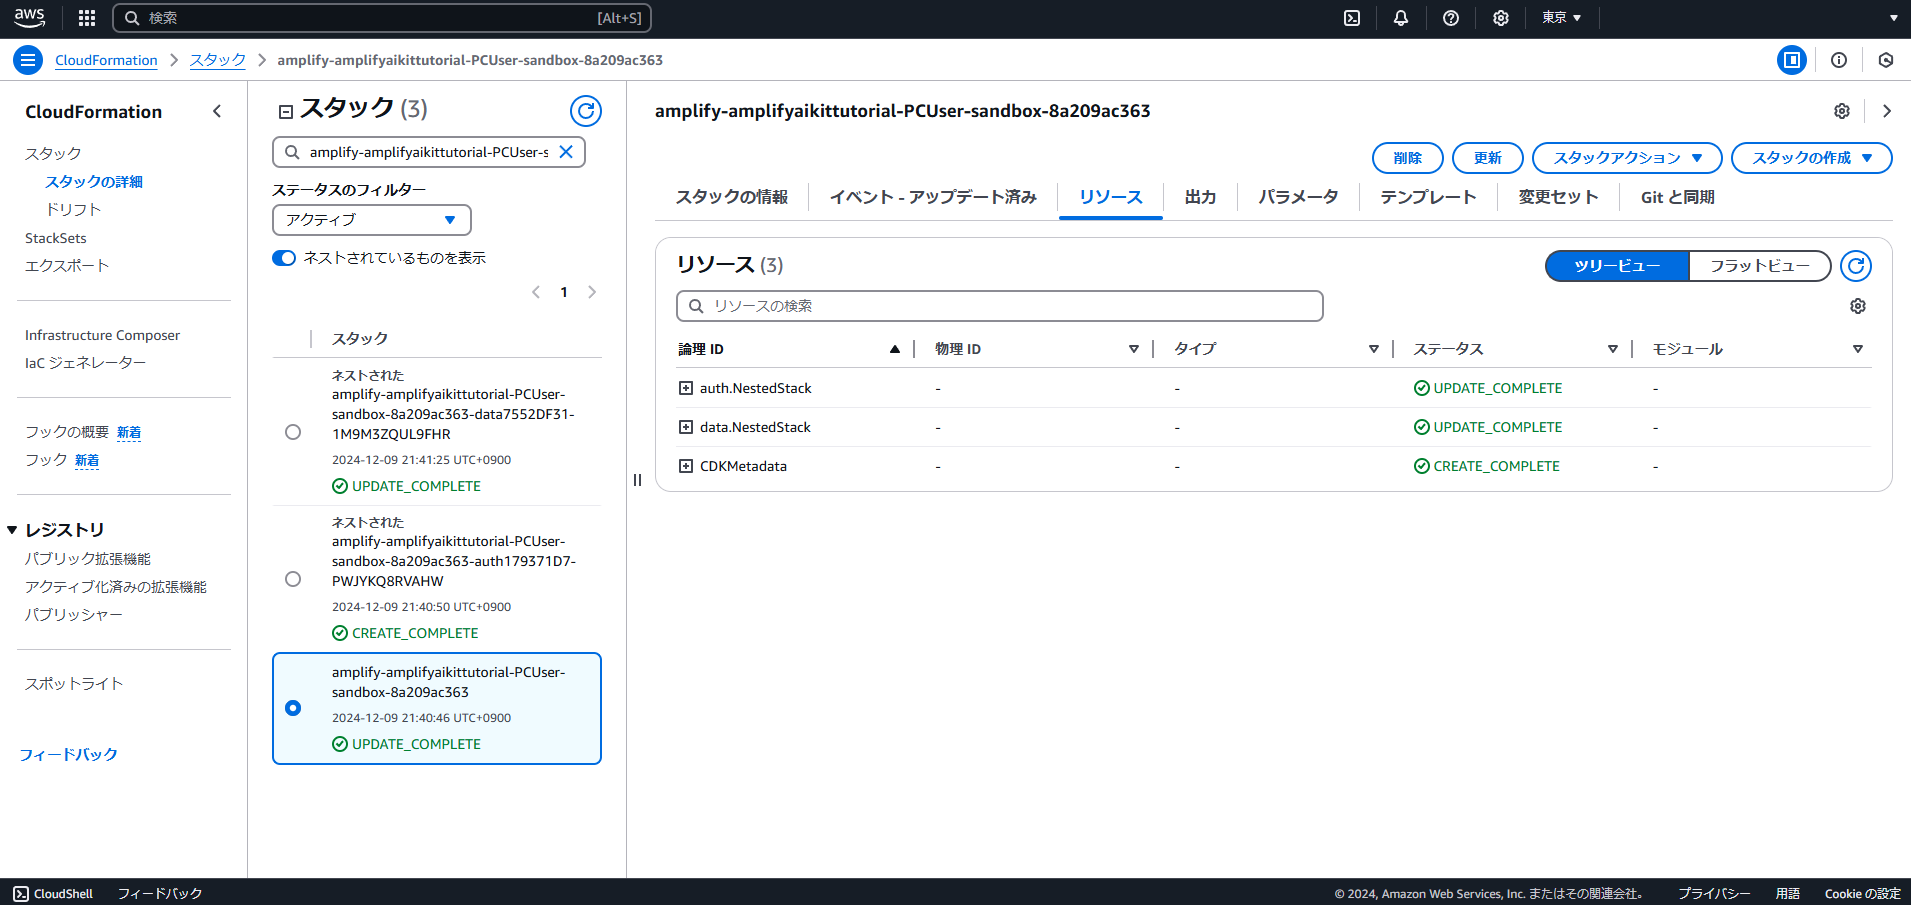Sort by Module column arrow
Screen dimensions: 1911x905
point(1858,349)
